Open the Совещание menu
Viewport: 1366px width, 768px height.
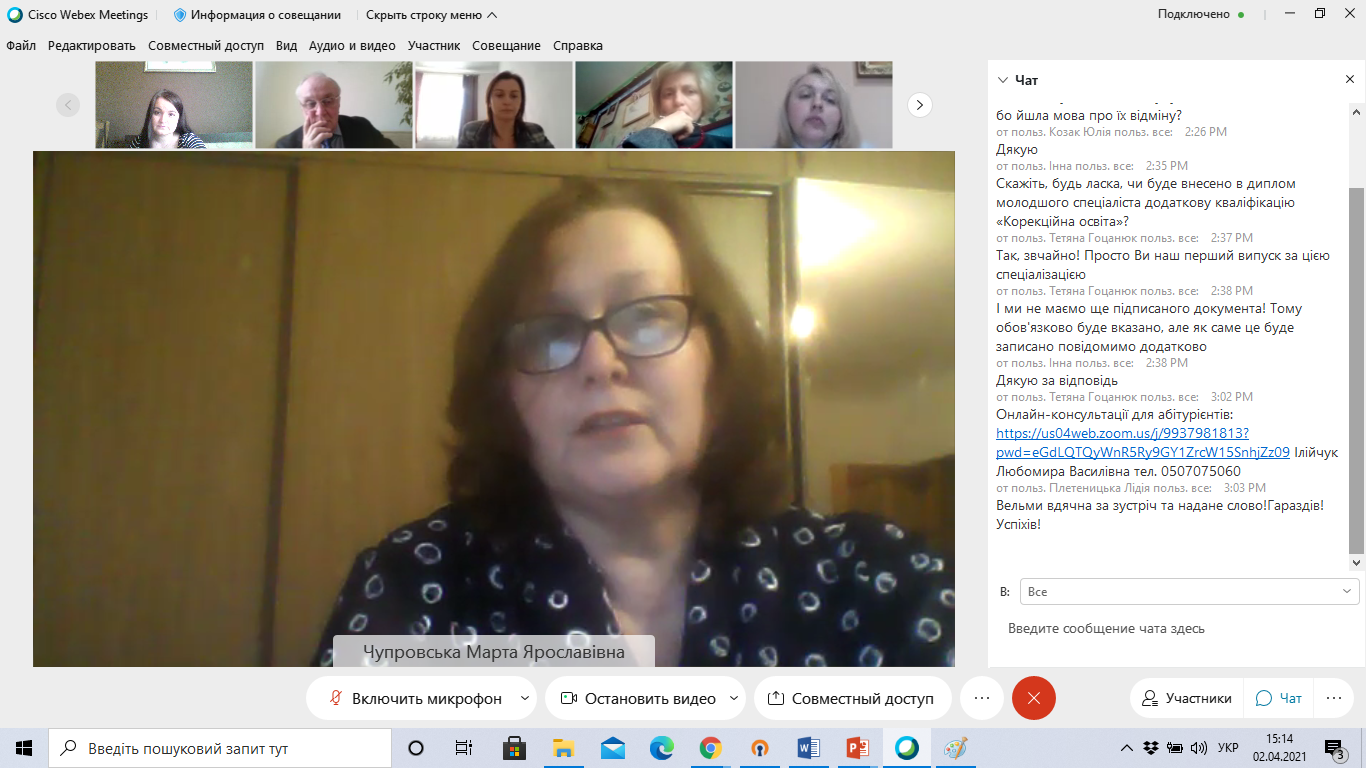(x=506, y=45)
